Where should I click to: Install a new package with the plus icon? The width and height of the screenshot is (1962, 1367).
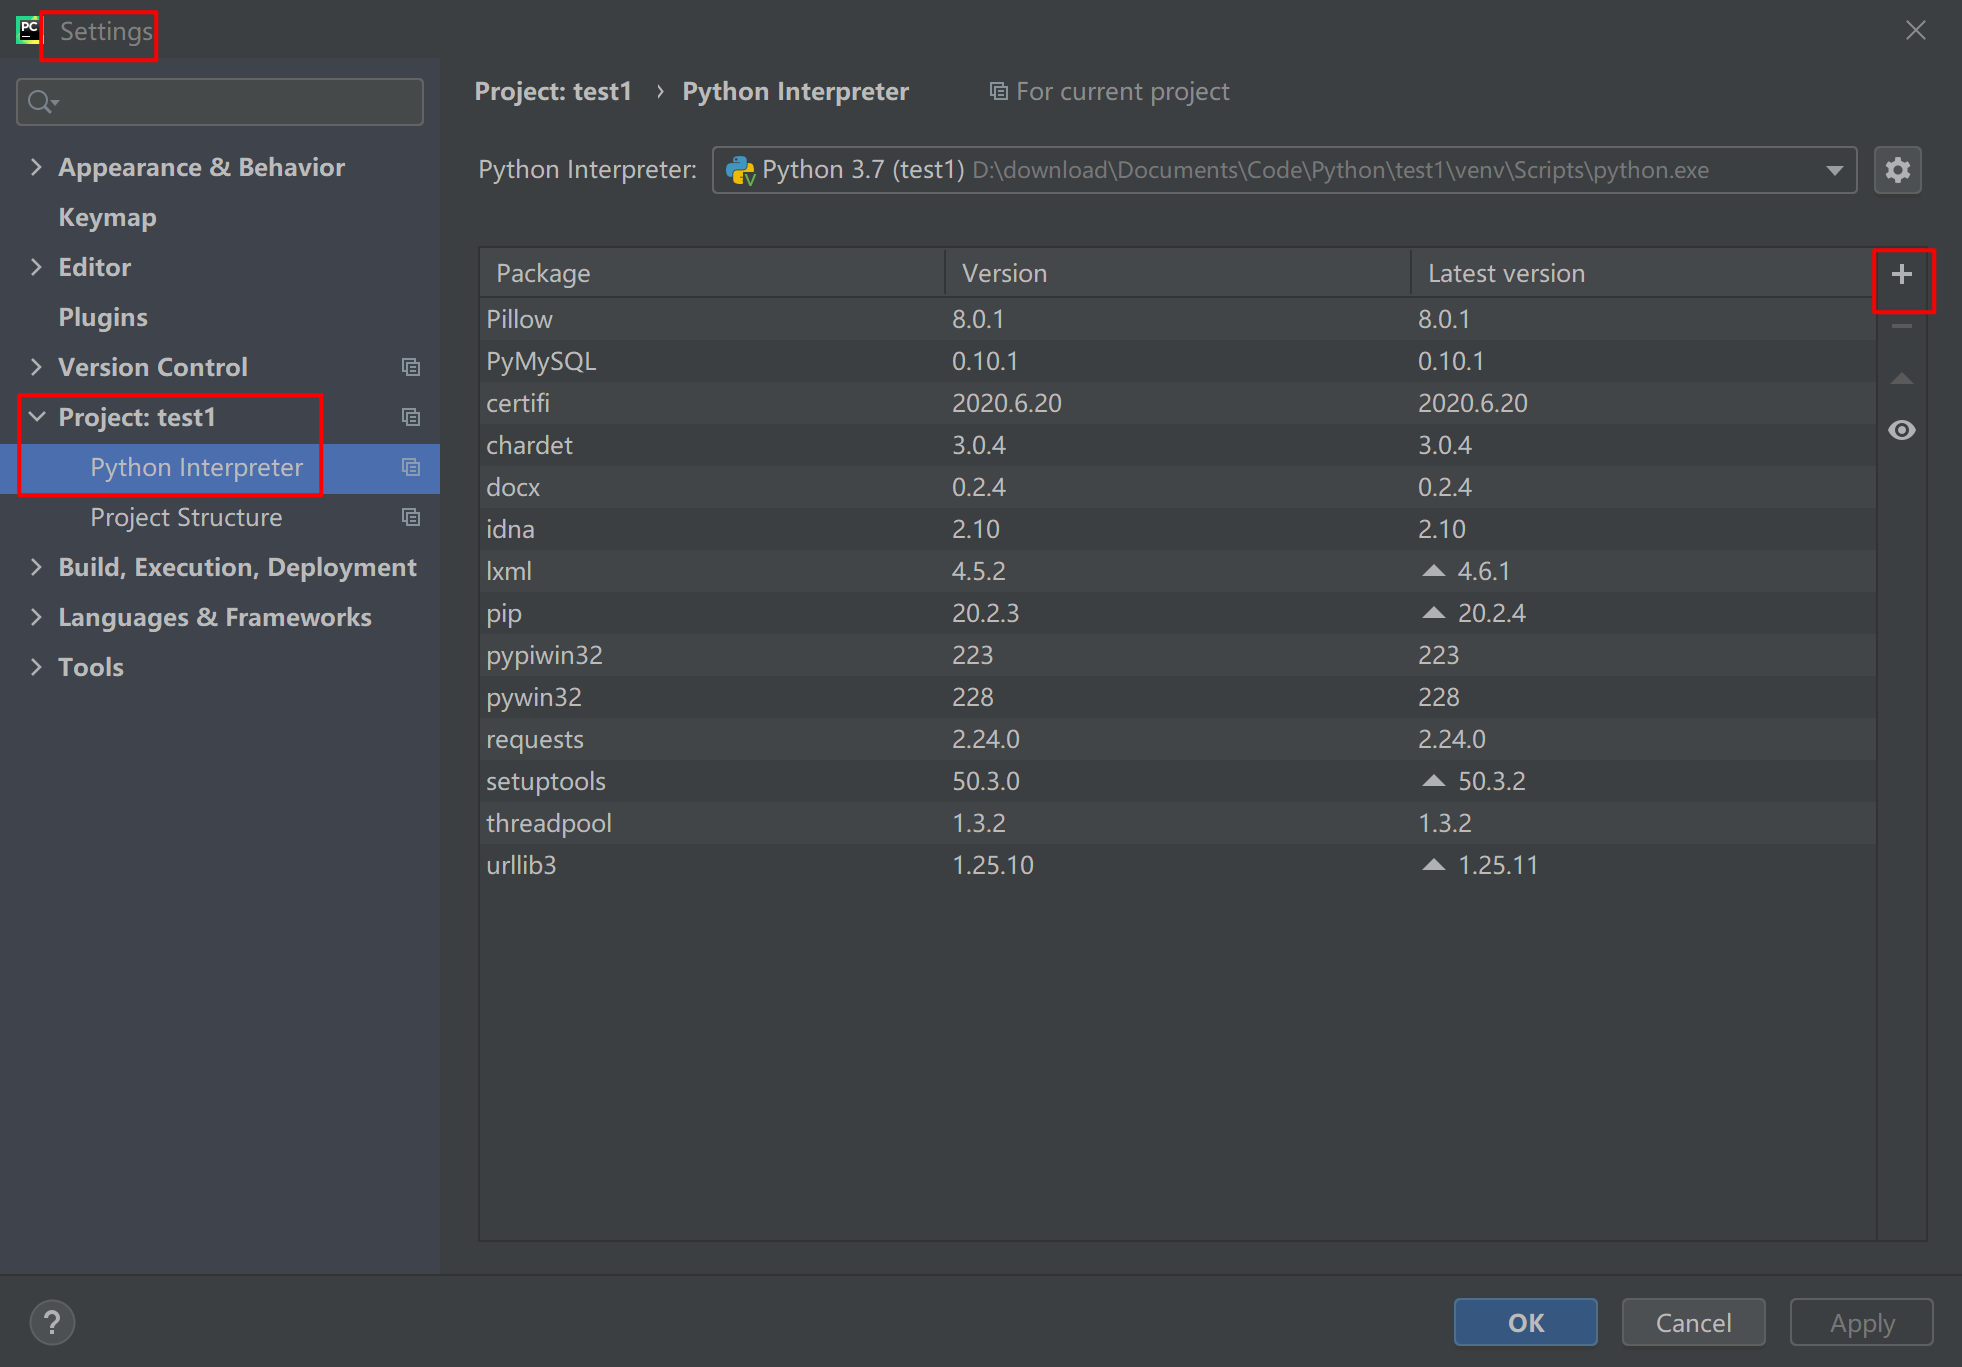[1902, 273]
